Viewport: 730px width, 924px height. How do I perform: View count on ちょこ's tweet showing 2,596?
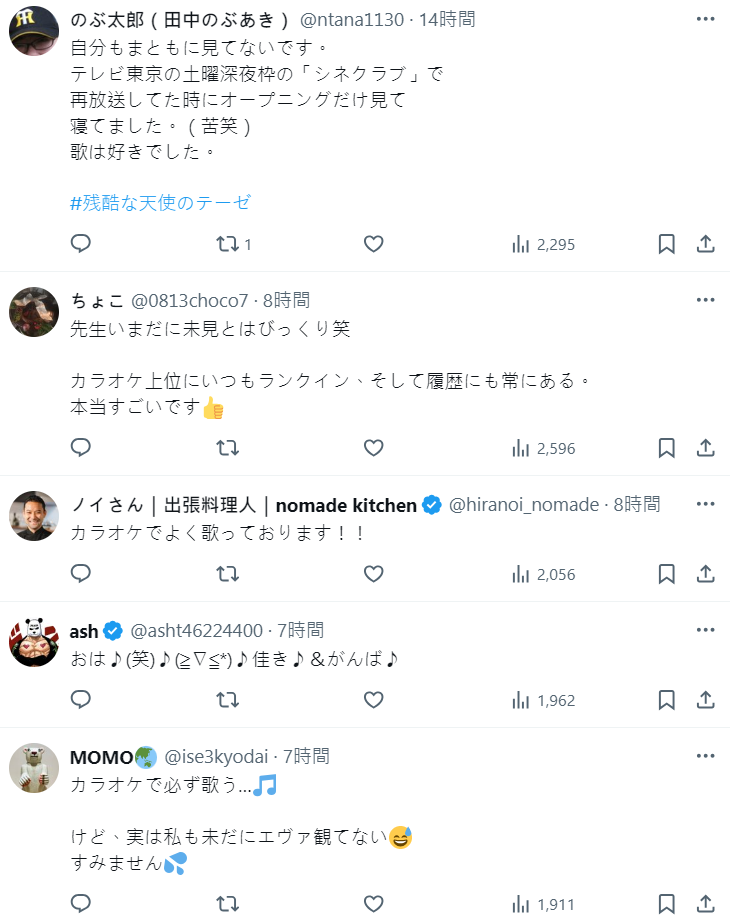(x=543, y=448)
